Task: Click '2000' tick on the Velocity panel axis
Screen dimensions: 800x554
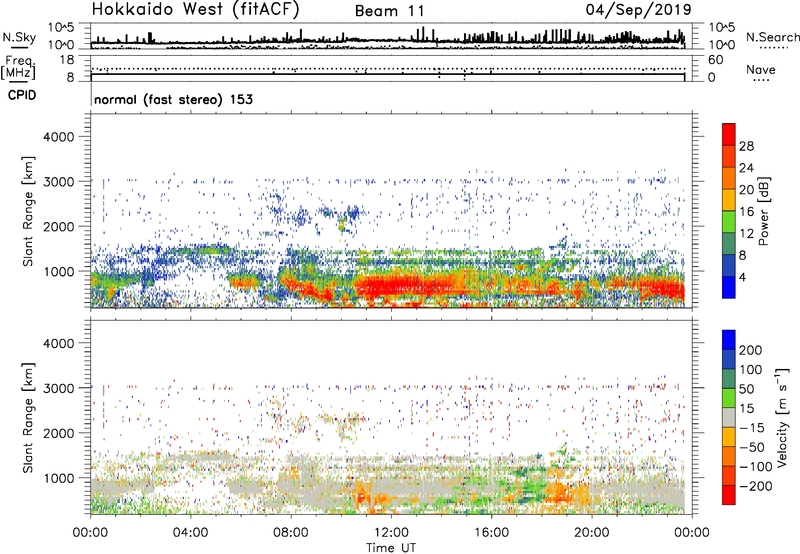Action: pos(59,433)
